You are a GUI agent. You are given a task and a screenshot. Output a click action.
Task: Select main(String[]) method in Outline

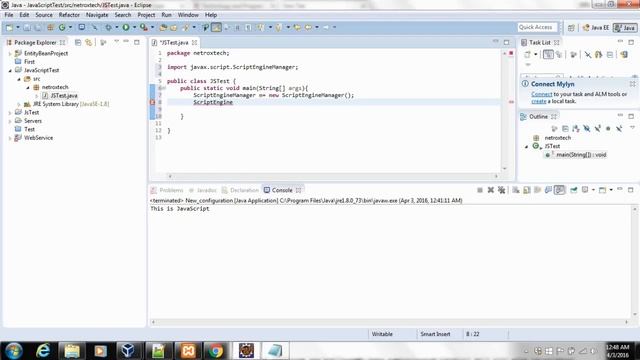click(x=576, y=155)
